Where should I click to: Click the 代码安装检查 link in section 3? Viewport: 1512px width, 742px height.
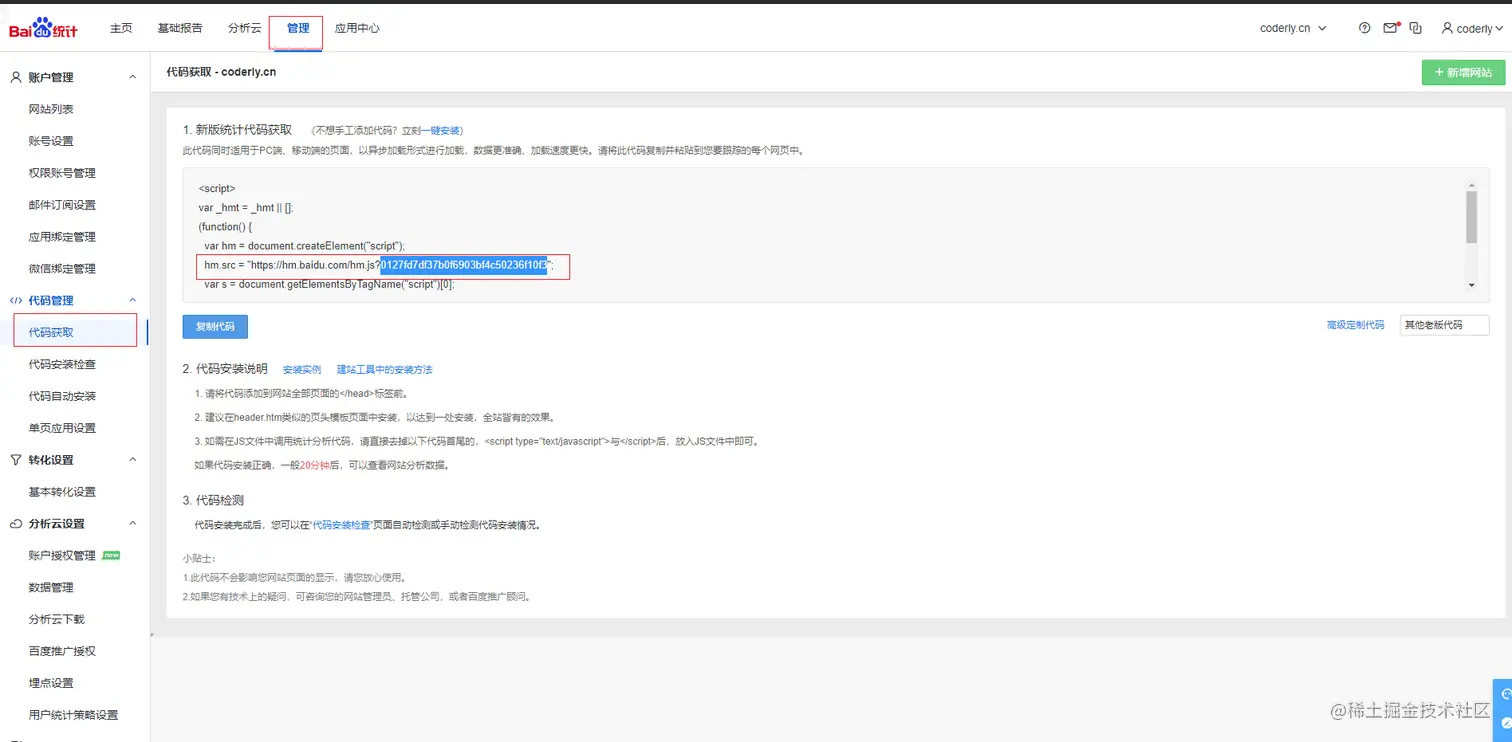pos(343,525)
